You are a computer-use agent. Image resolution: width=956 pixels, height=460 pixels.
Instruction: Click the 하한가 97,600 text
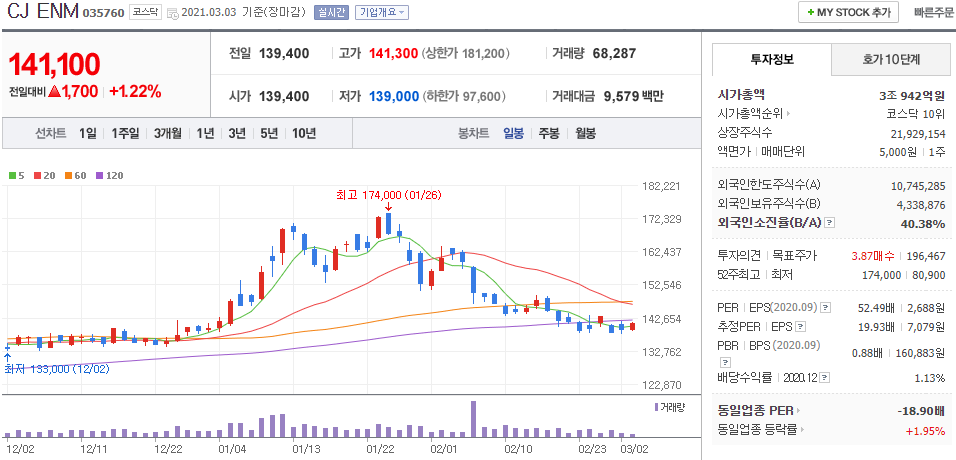(x=463, y=96)
